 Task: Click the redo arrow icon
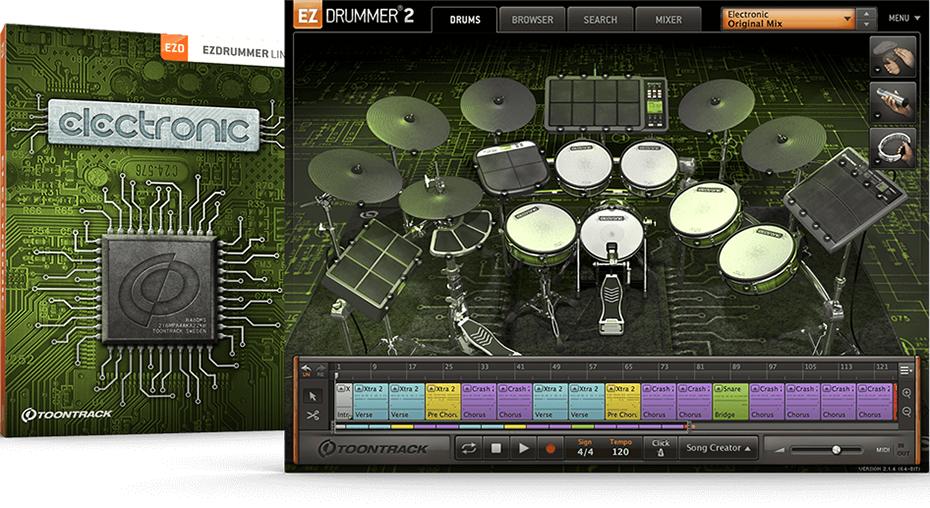[319, 368]
